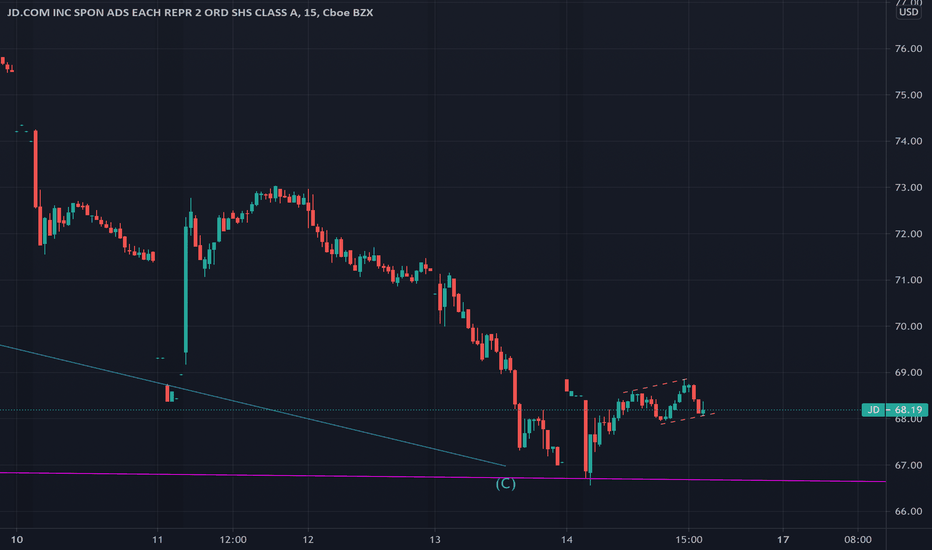Click the JD.COM INC chart title text
932x550 pixels.
coord(190,12)
